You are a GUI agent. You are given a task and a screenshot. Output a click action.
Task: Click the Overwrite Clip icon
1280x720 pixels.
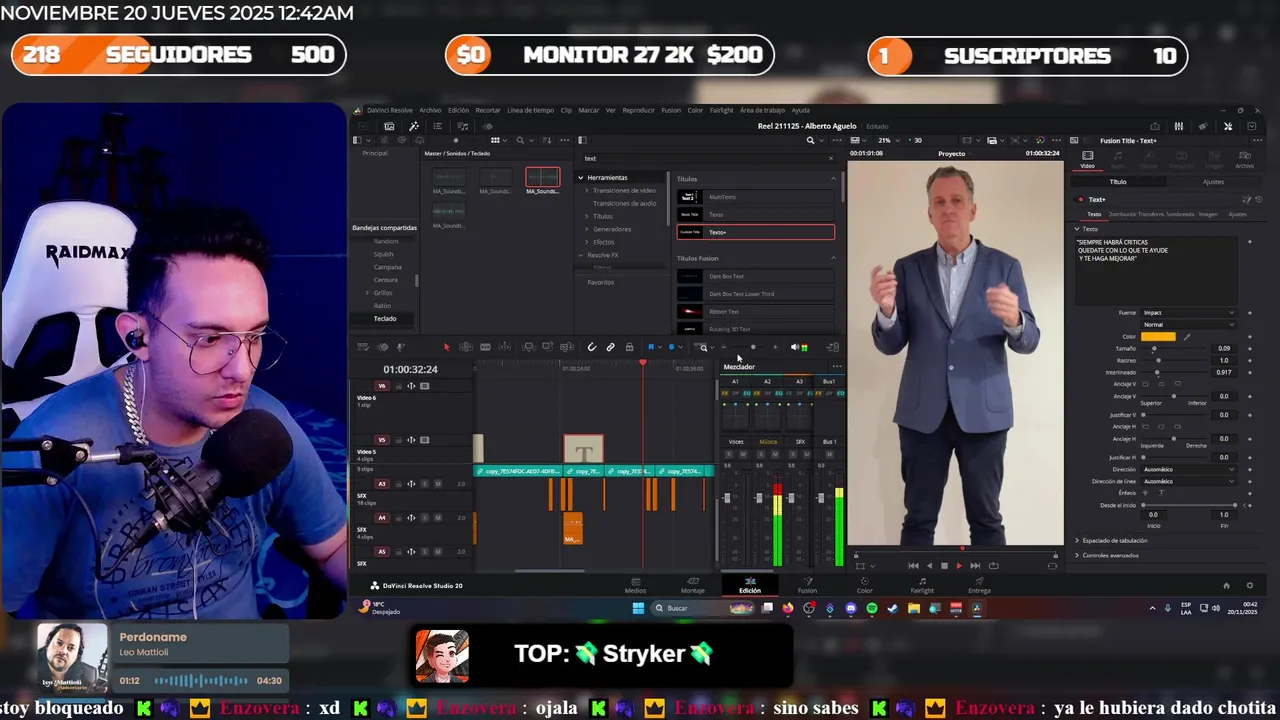548,347
